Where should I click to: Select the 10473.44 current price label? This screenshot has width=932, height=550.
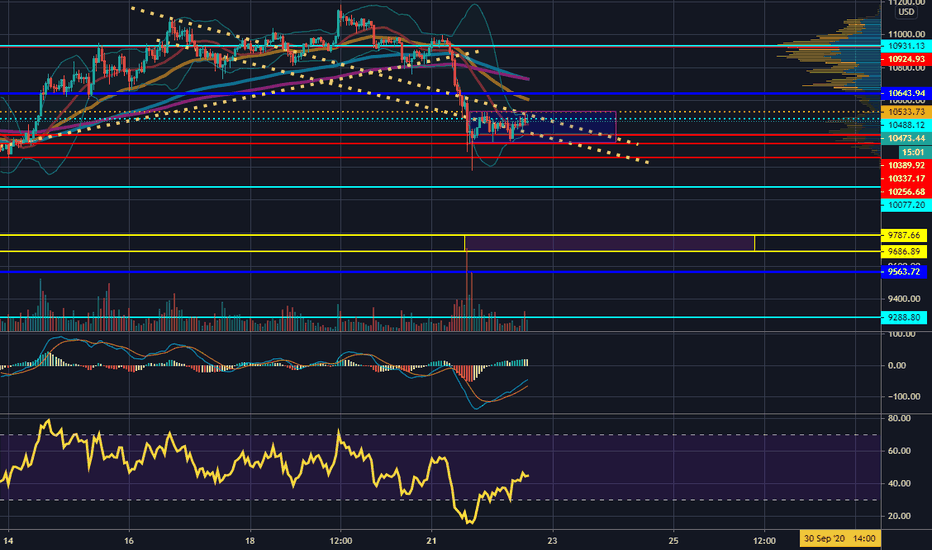pyautogui.click(x=905, y=138)
